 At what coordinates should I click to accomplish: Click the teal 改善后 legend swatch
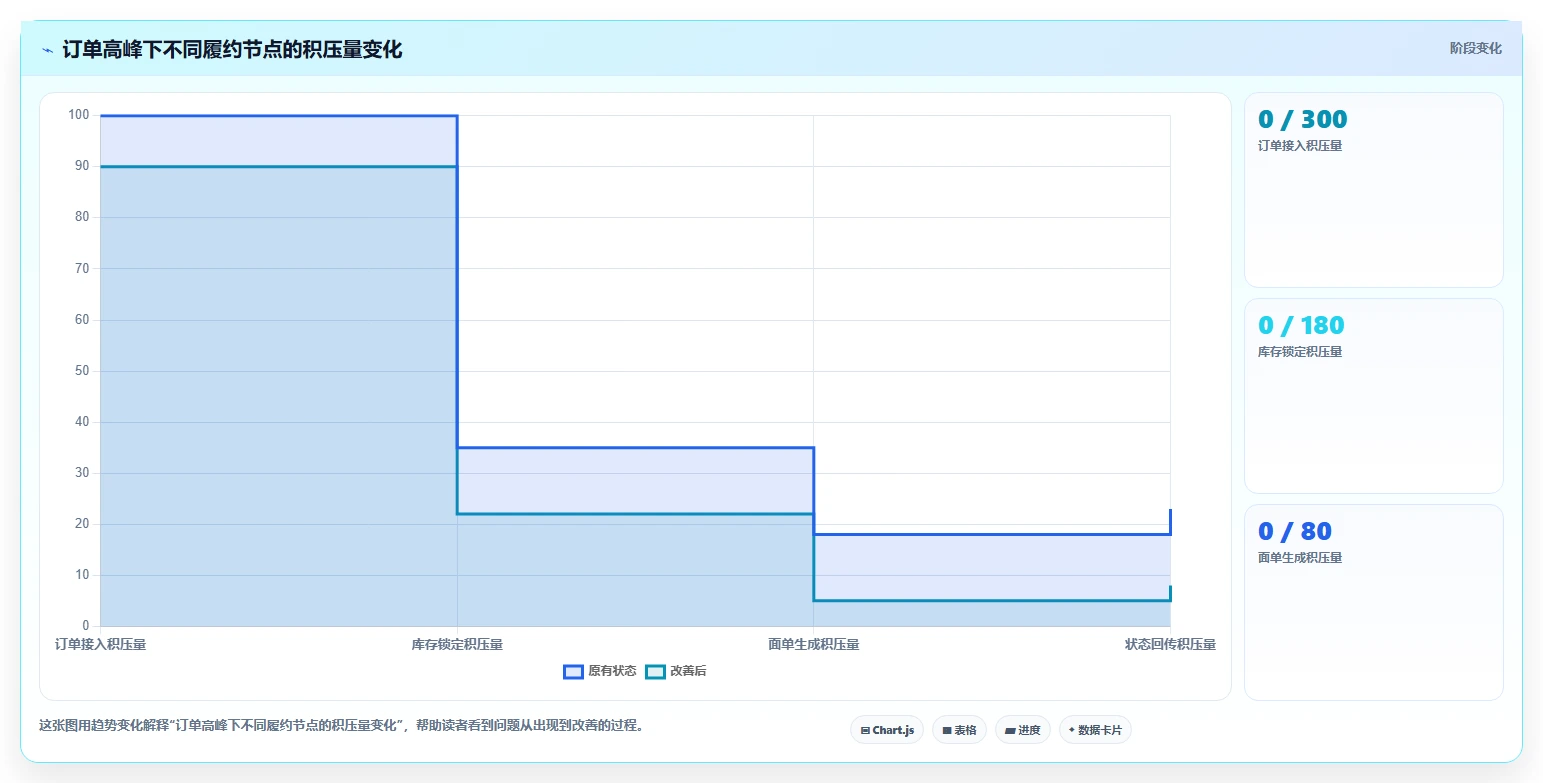point(655,671)
